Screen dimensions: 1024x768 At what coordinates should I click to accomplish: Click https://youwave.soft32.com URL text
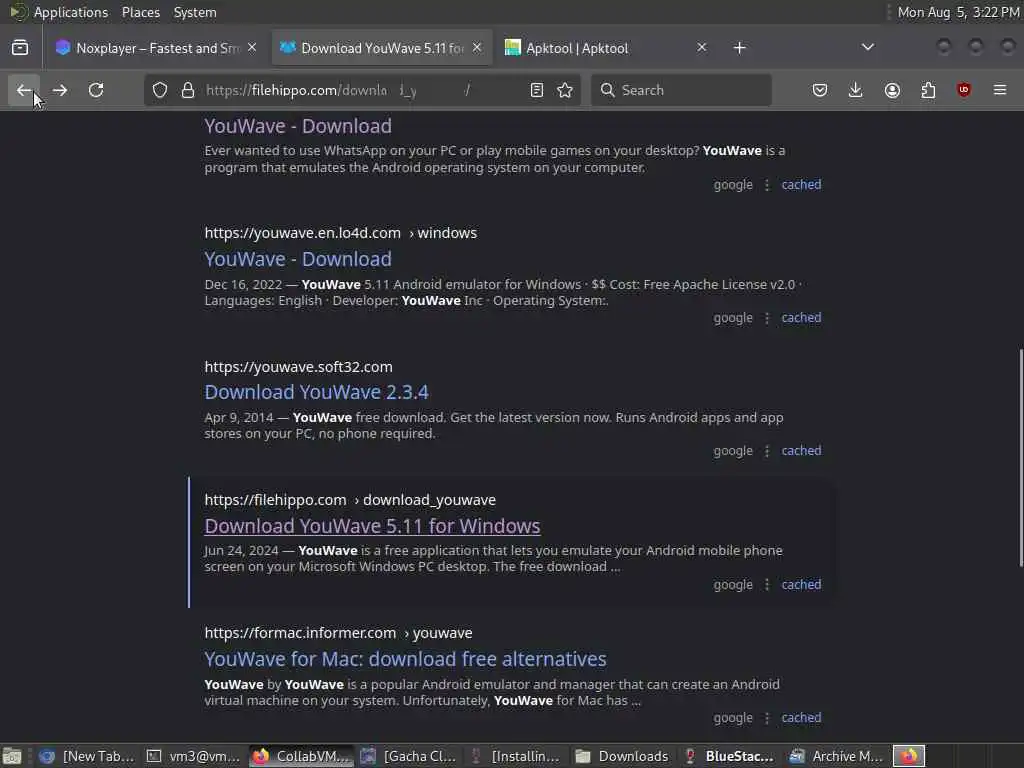(298, 367)
